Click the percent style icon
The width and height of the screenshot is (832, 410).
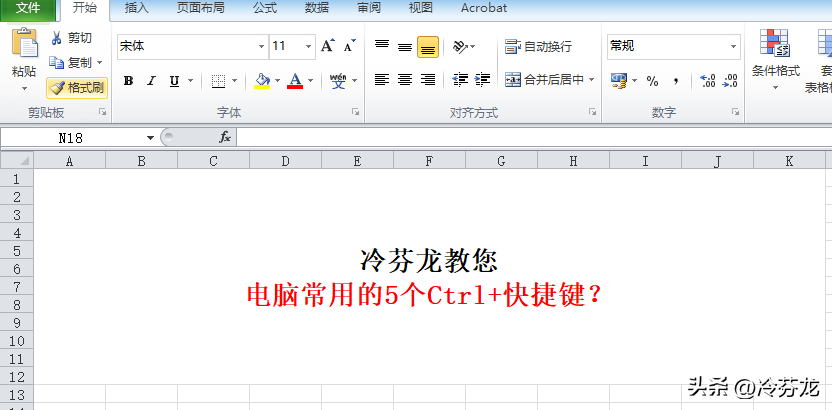pyautogui.click(x=652, y=81)
